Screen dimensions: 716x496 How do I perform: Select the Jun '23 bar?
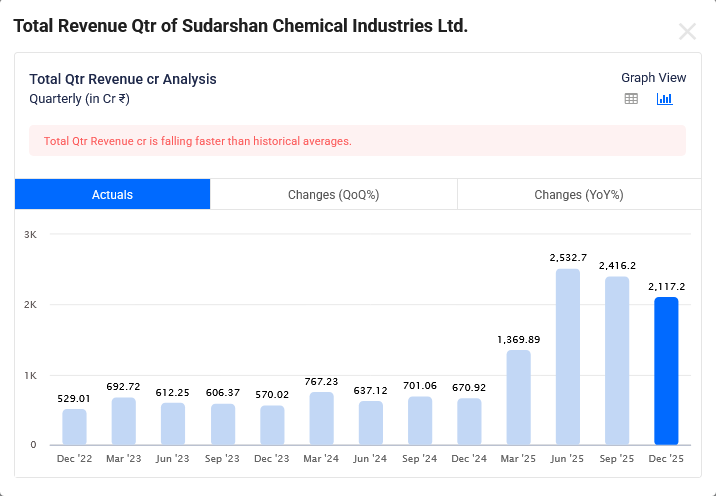coord(173,424)
